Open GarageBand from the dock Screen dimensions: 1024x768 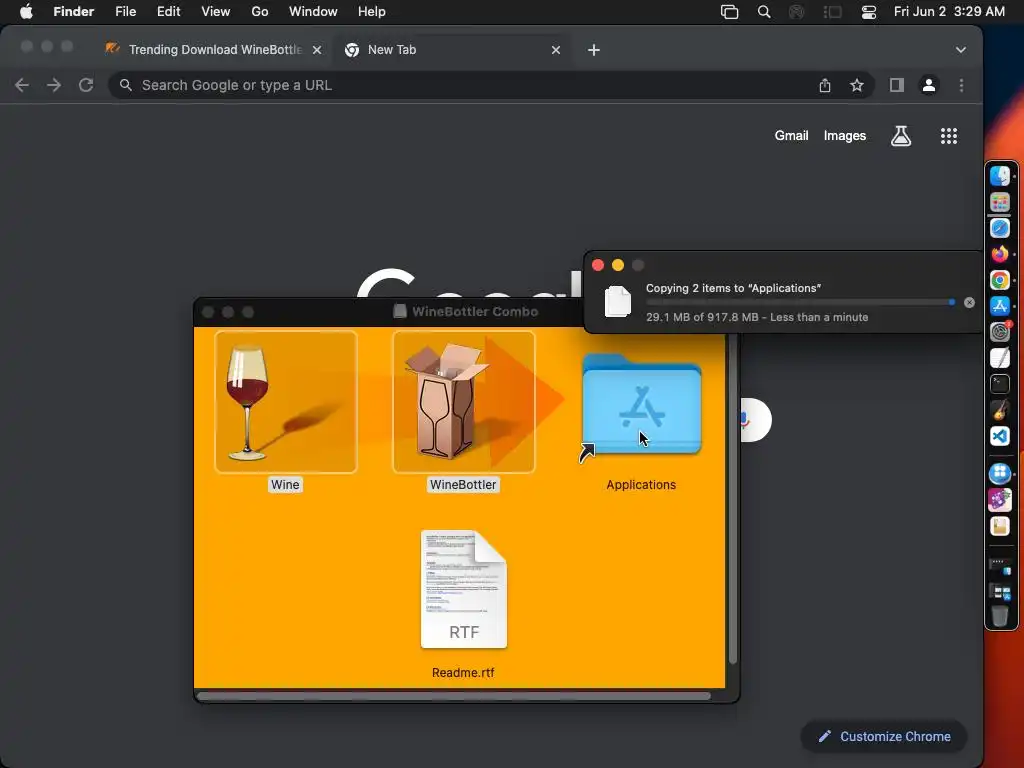click(1000, 410)
